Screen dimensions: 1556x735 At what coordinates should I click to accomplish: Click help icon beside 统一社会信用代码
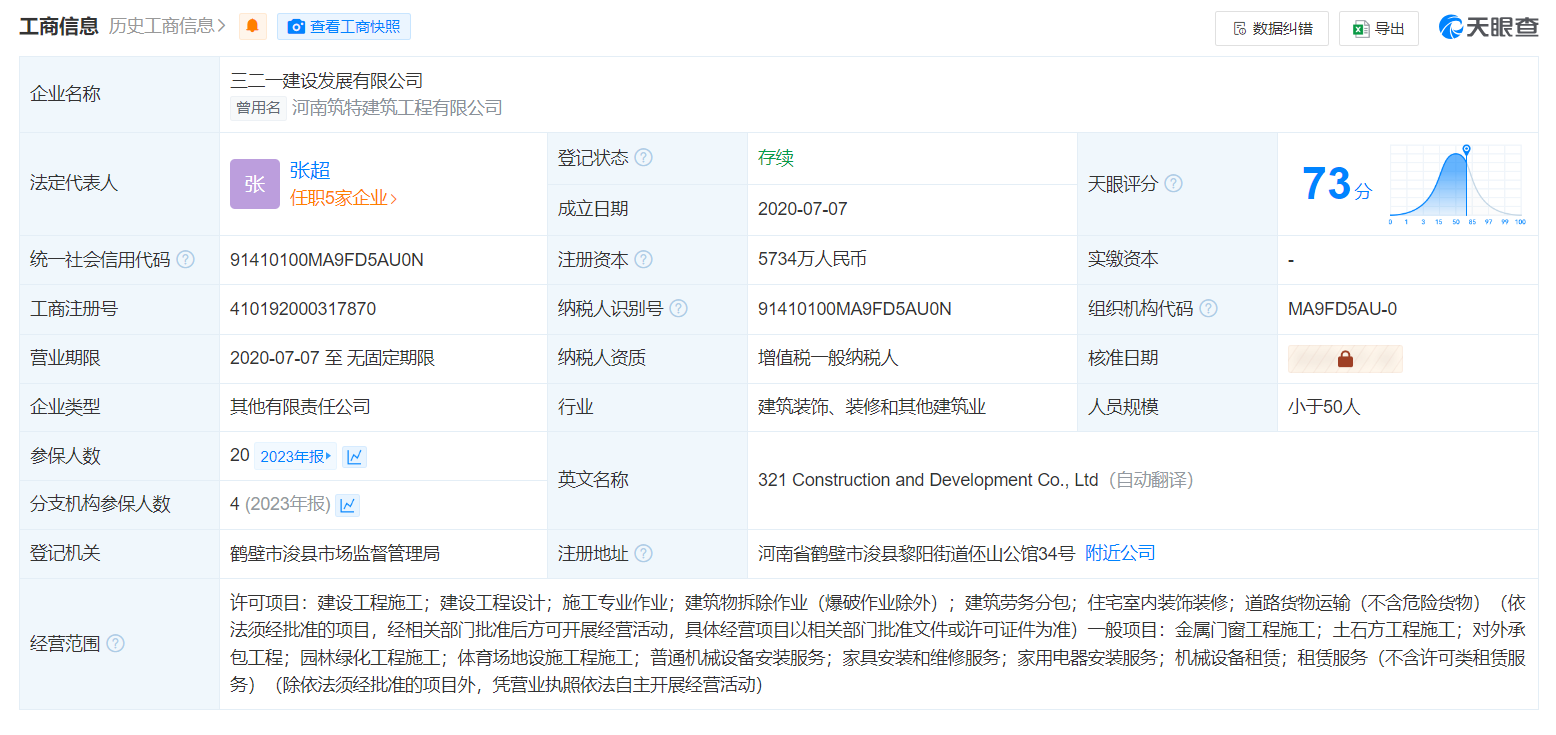186,260
